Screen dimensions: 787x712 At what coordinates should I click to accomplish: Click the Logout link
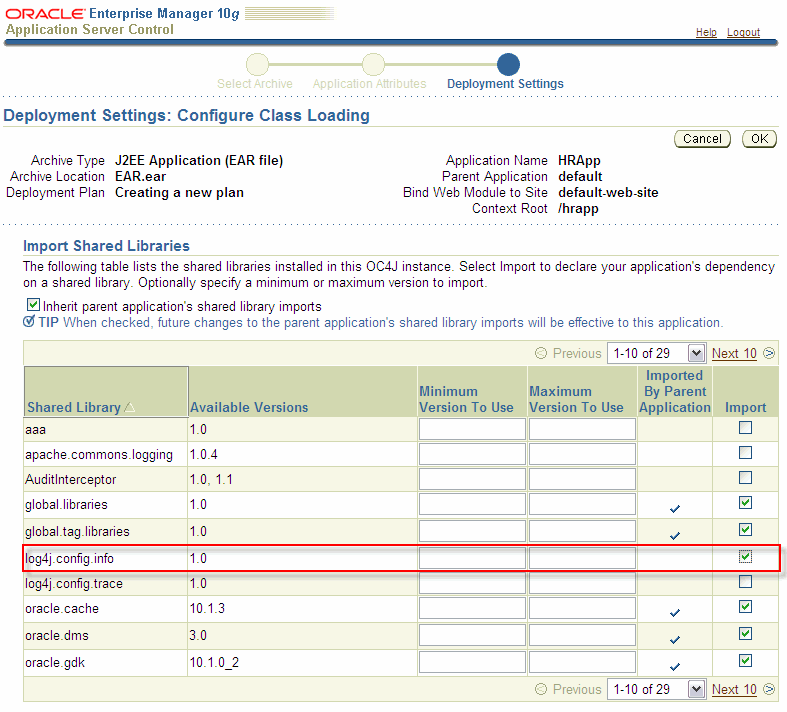[743, 32]
